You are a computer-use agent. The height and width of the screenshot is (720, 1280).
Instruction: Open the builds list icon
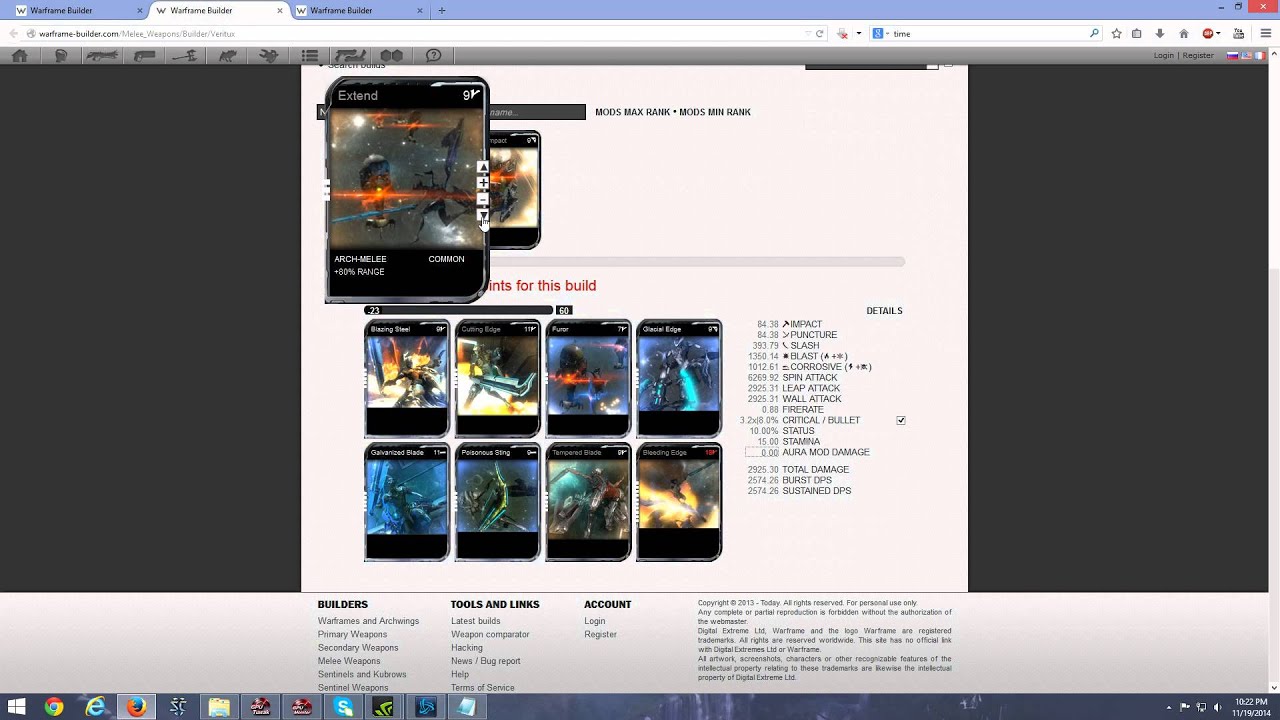310,56
